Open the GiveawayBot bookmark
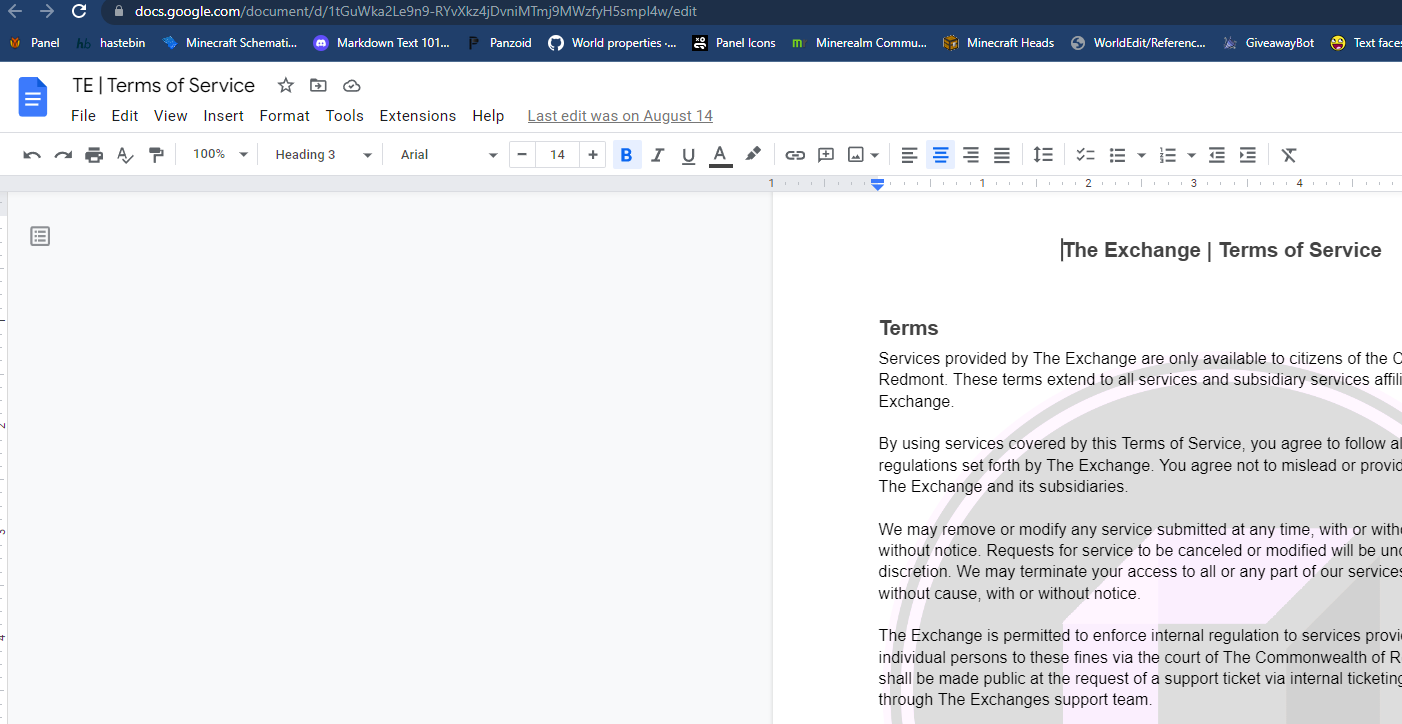 click(x=1268, y=43)
